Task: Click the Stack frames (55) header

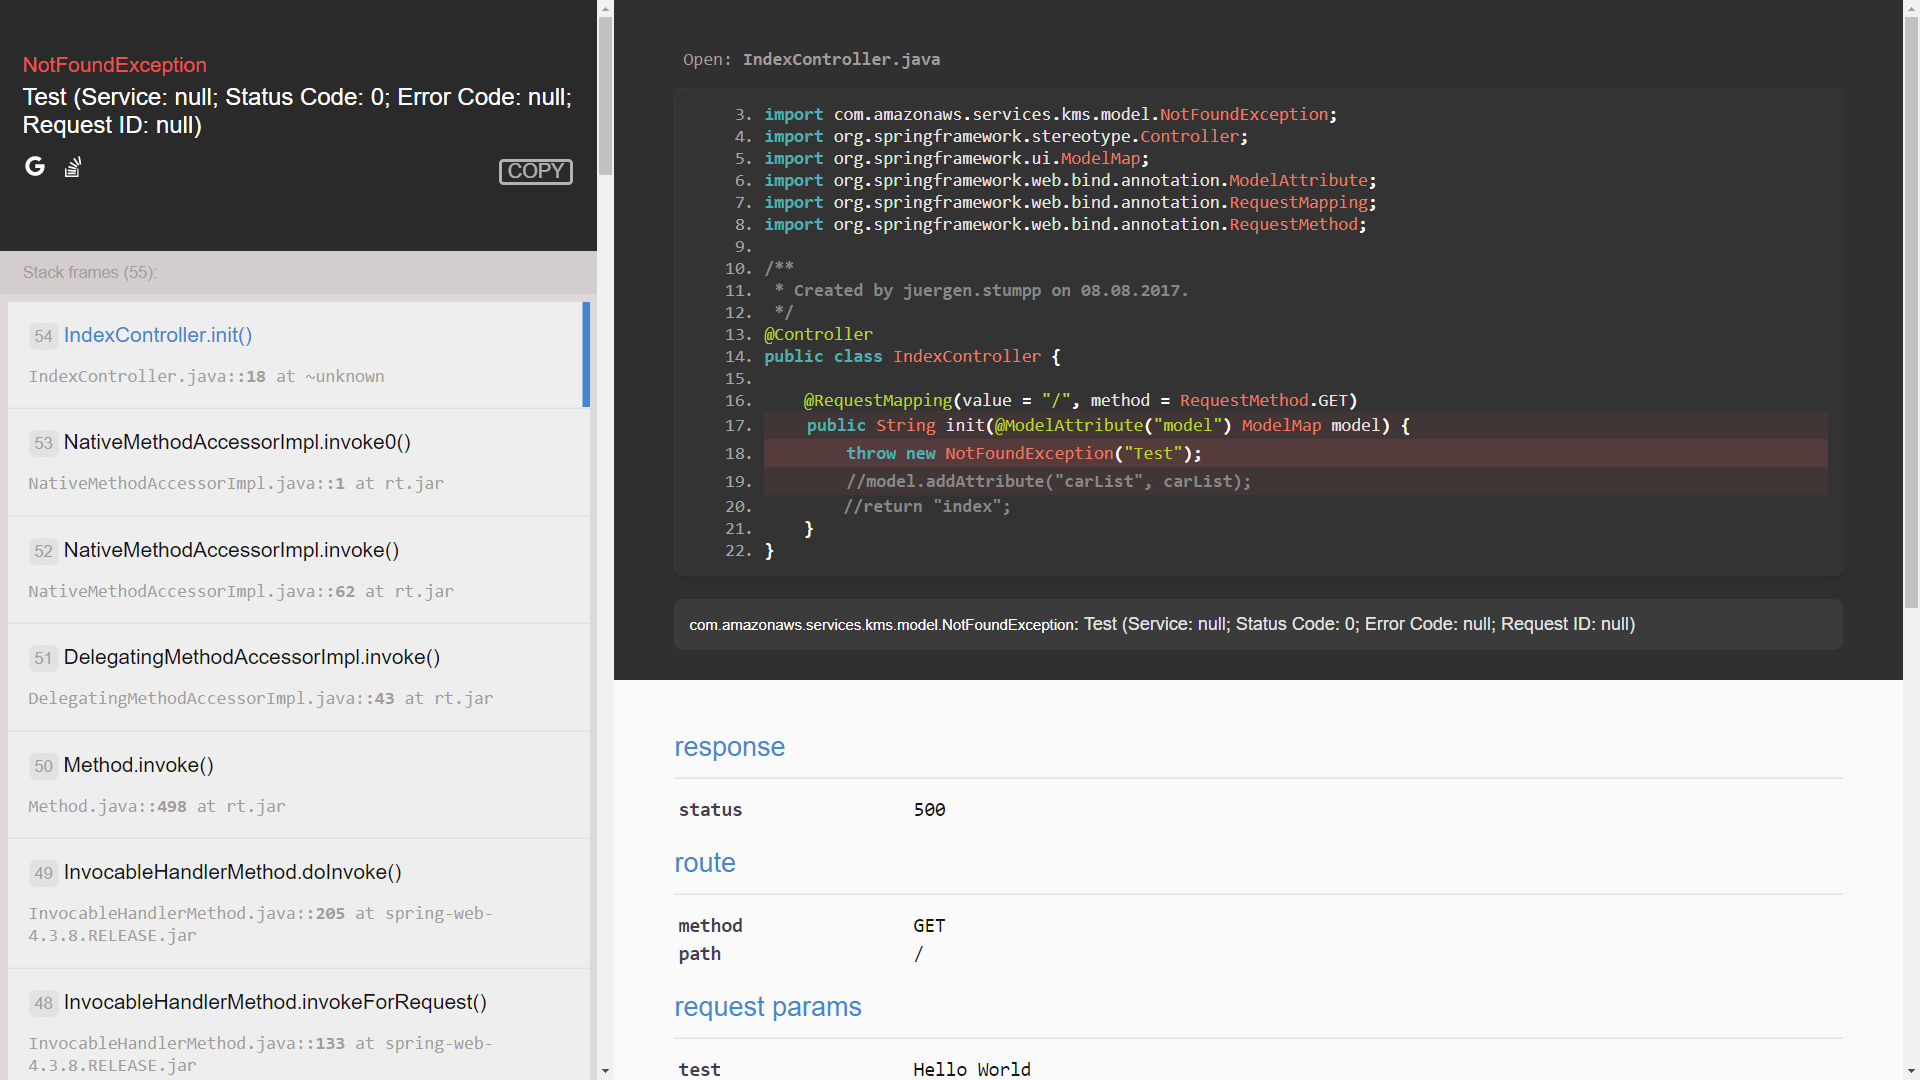Action: [x=90, y=272]
